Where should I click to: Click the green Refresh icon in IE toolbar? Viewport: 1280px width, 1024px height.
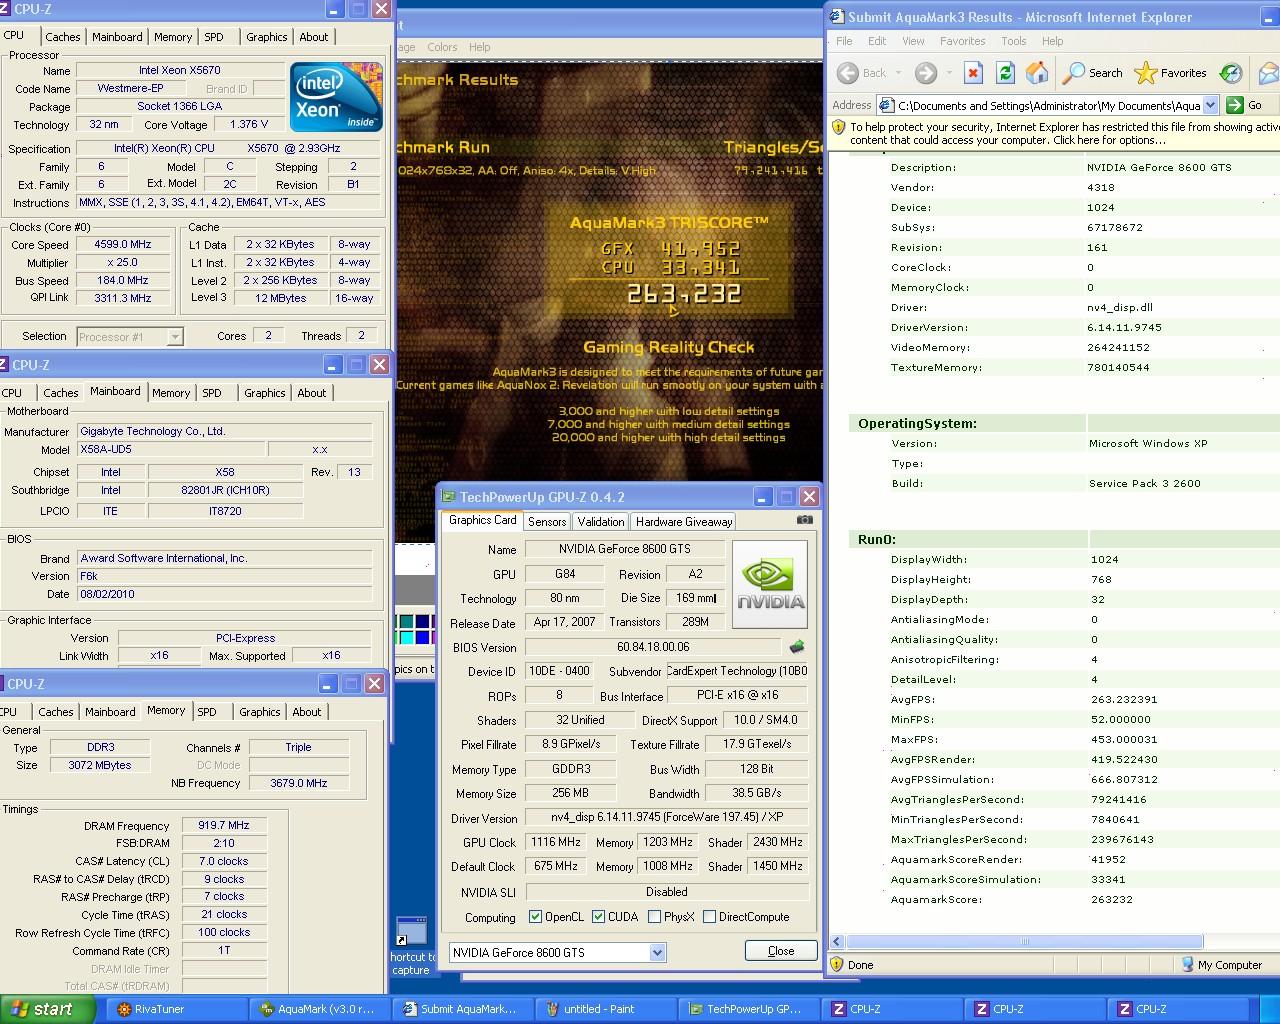pyautogui.click(x=1006, y=73)
